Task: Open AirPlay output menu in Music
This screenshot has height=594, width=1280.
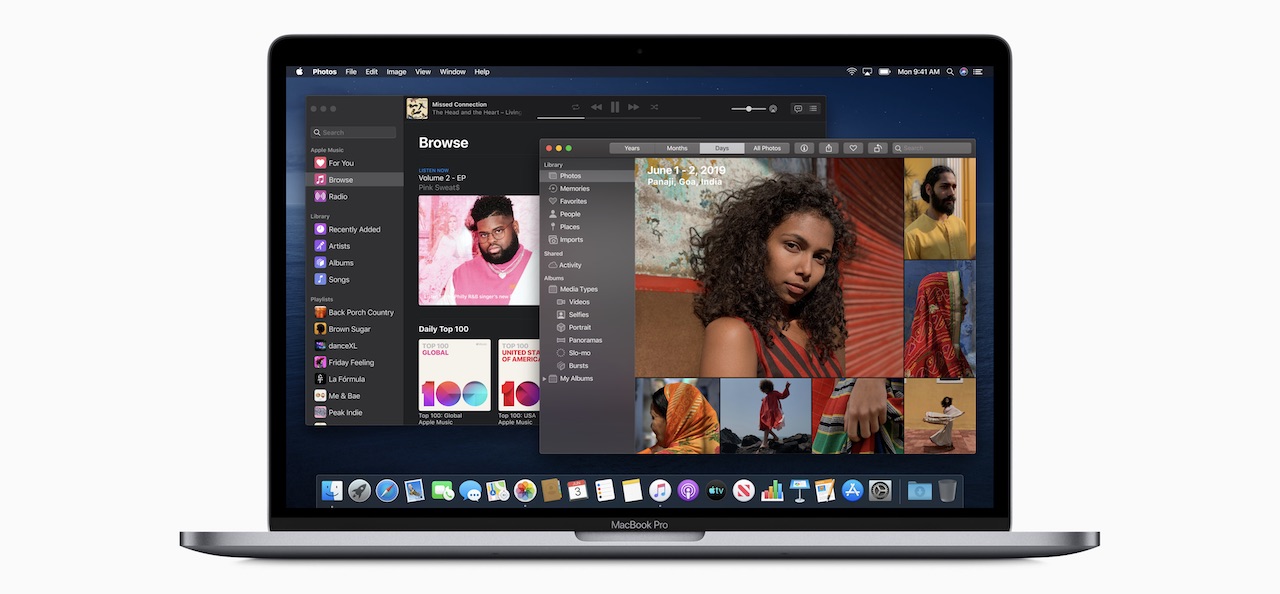Action: 775,108
